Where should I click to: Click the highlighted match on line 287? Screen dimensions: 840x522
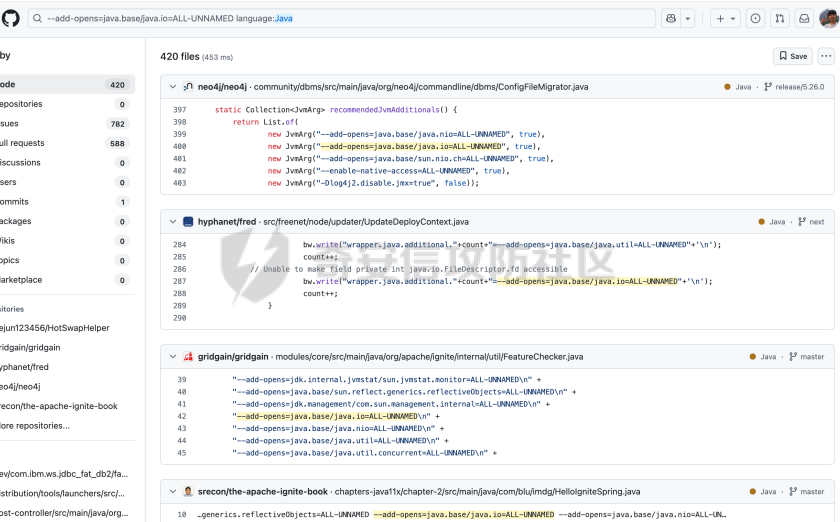click(587, 281)
